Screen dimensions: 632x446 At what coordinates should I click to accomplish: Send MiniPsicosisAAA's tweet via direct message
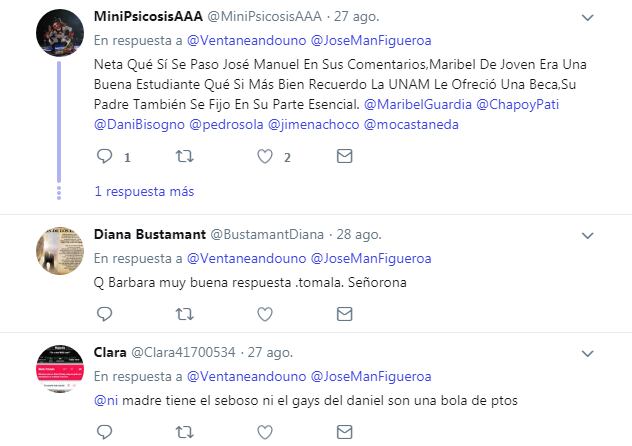click(x=345, y=156)
